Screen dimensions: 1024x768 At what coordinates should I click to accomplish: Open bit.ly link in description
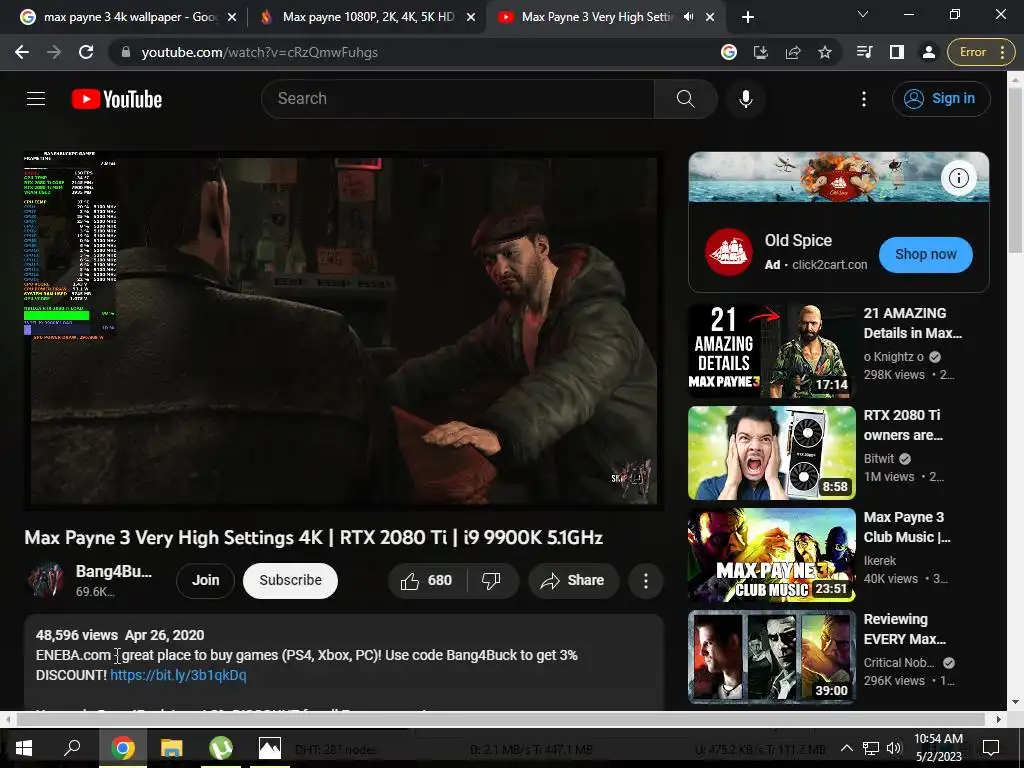[x=178, y=675]
